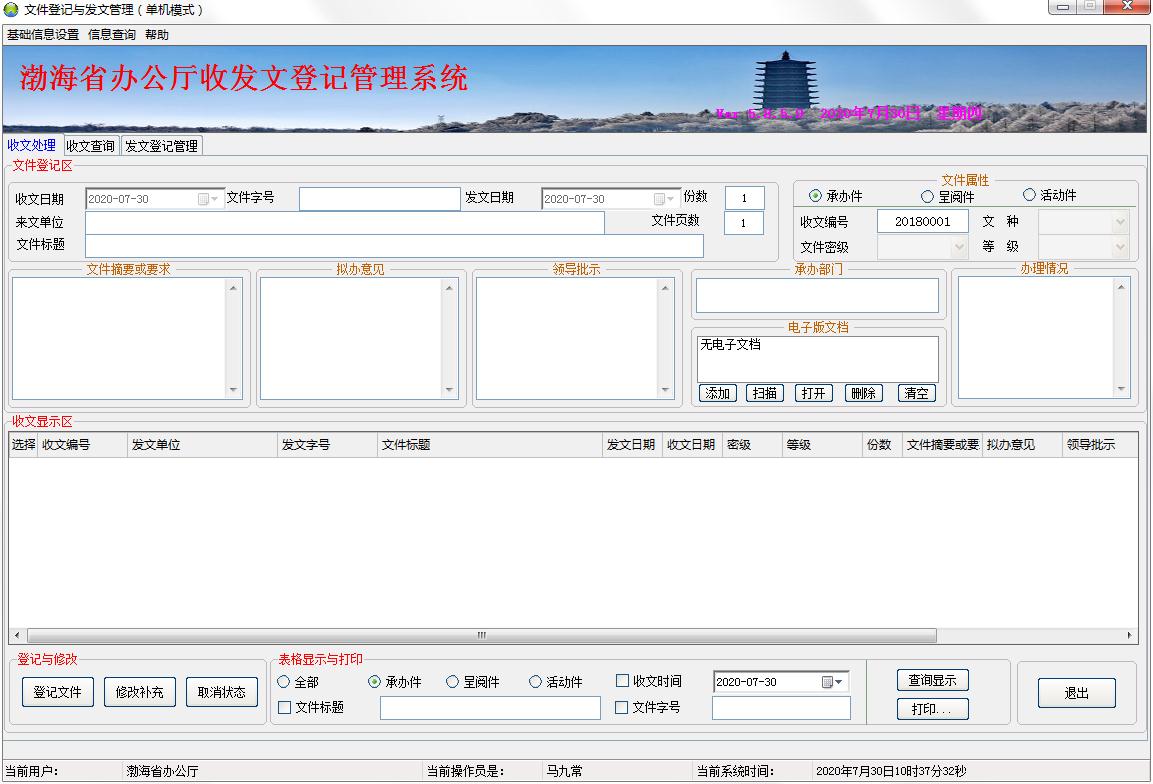
Task: Click the 登记文件 button
Action: pos(58,692)
